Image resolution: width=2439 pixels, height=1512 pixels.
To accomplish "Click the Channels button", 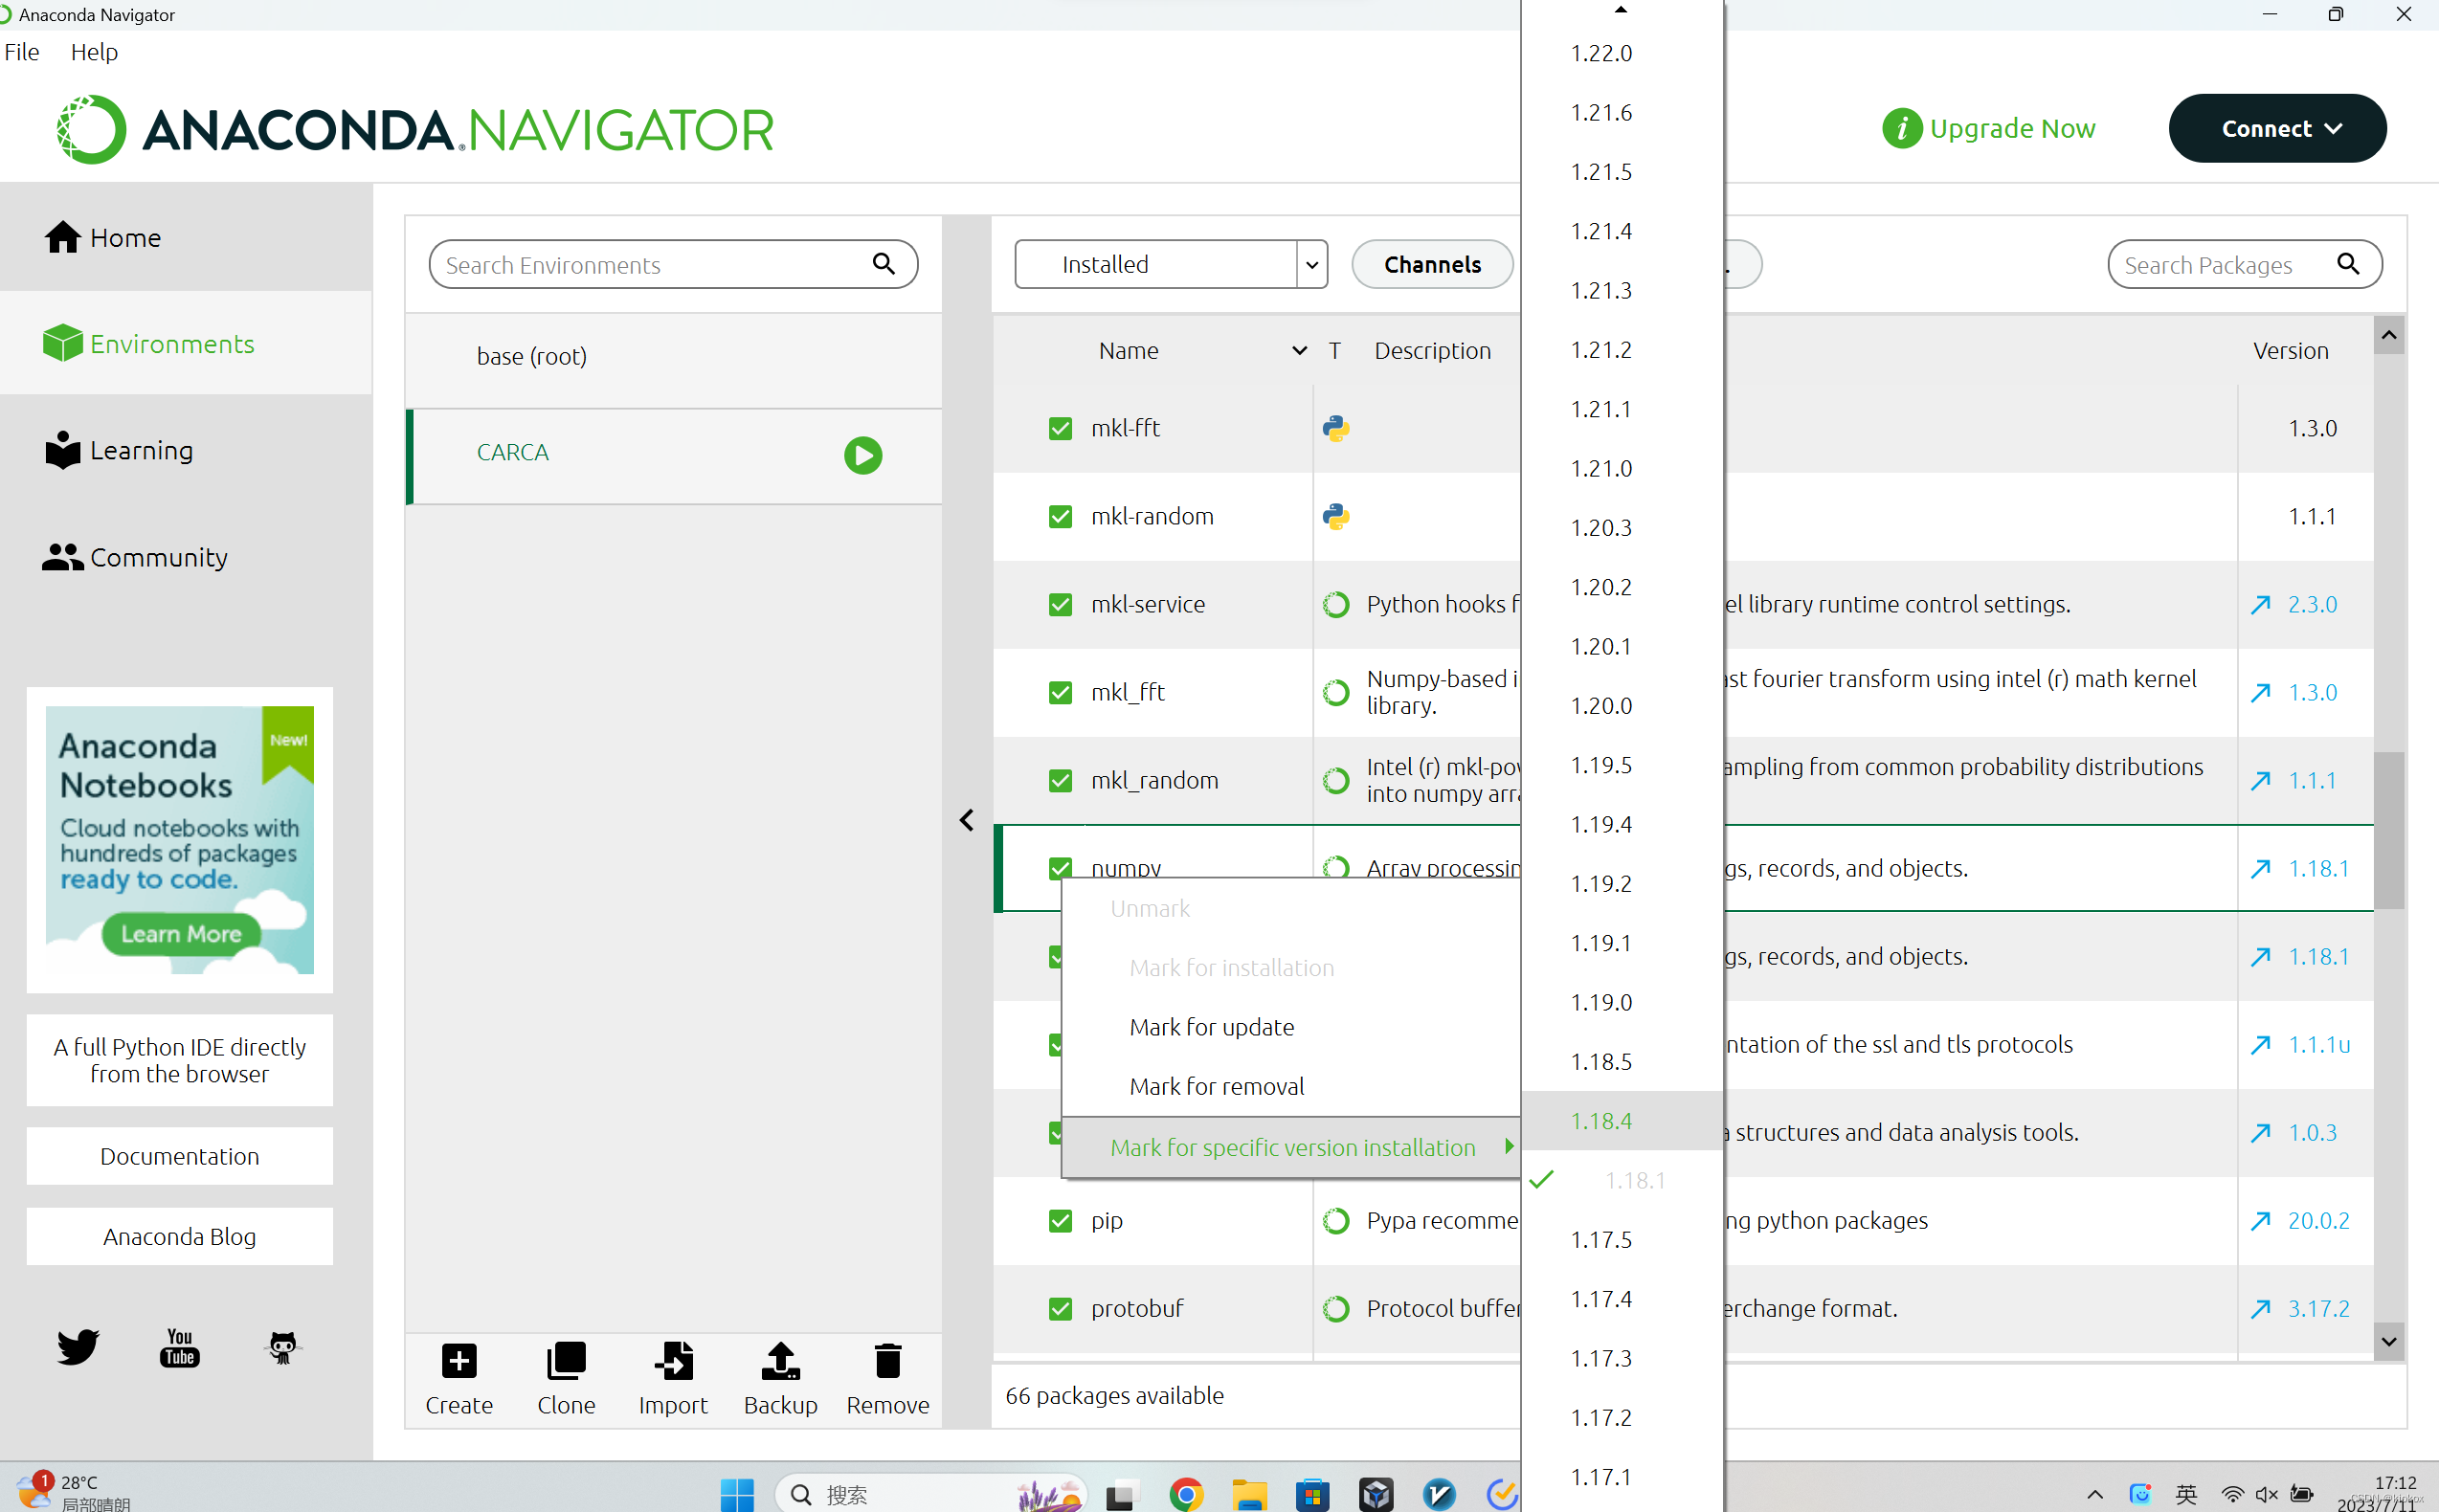I will tap(1432, 265).
